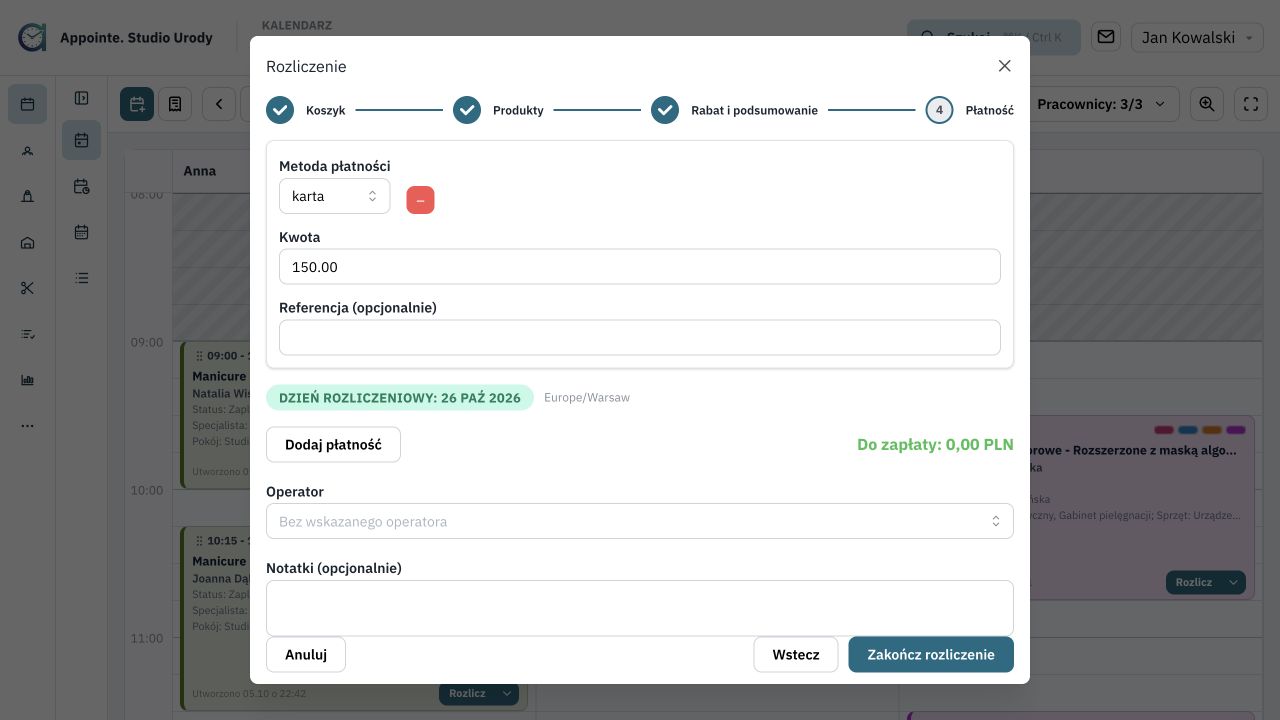The width and height of the screenshot is (1280, 720).
Task: Go to previous day with the left arrow
Action: 219,104
